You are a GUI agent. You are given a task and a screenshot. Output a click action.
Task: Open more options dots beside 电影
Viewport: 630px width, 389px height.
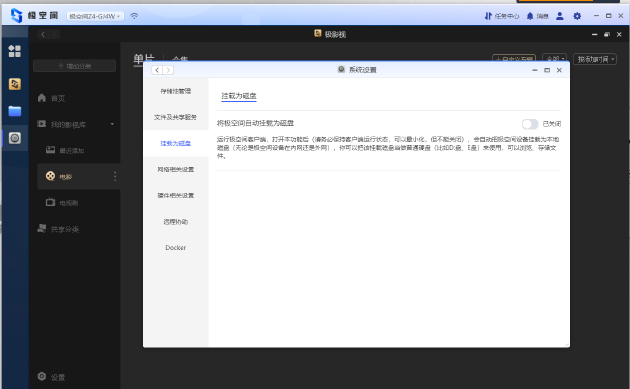(x=115, y=176)
